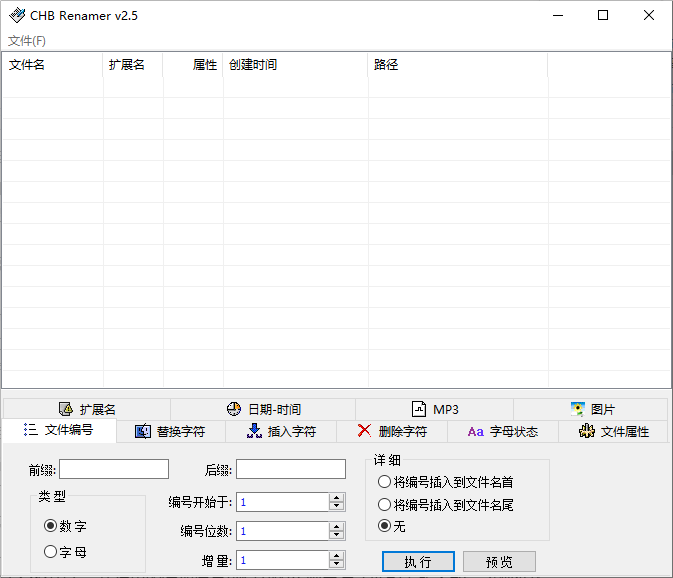Increase 增量 value with up arrow
Image resolution: width=673 pixels, height=578 pixels.
tap(337, 555)
